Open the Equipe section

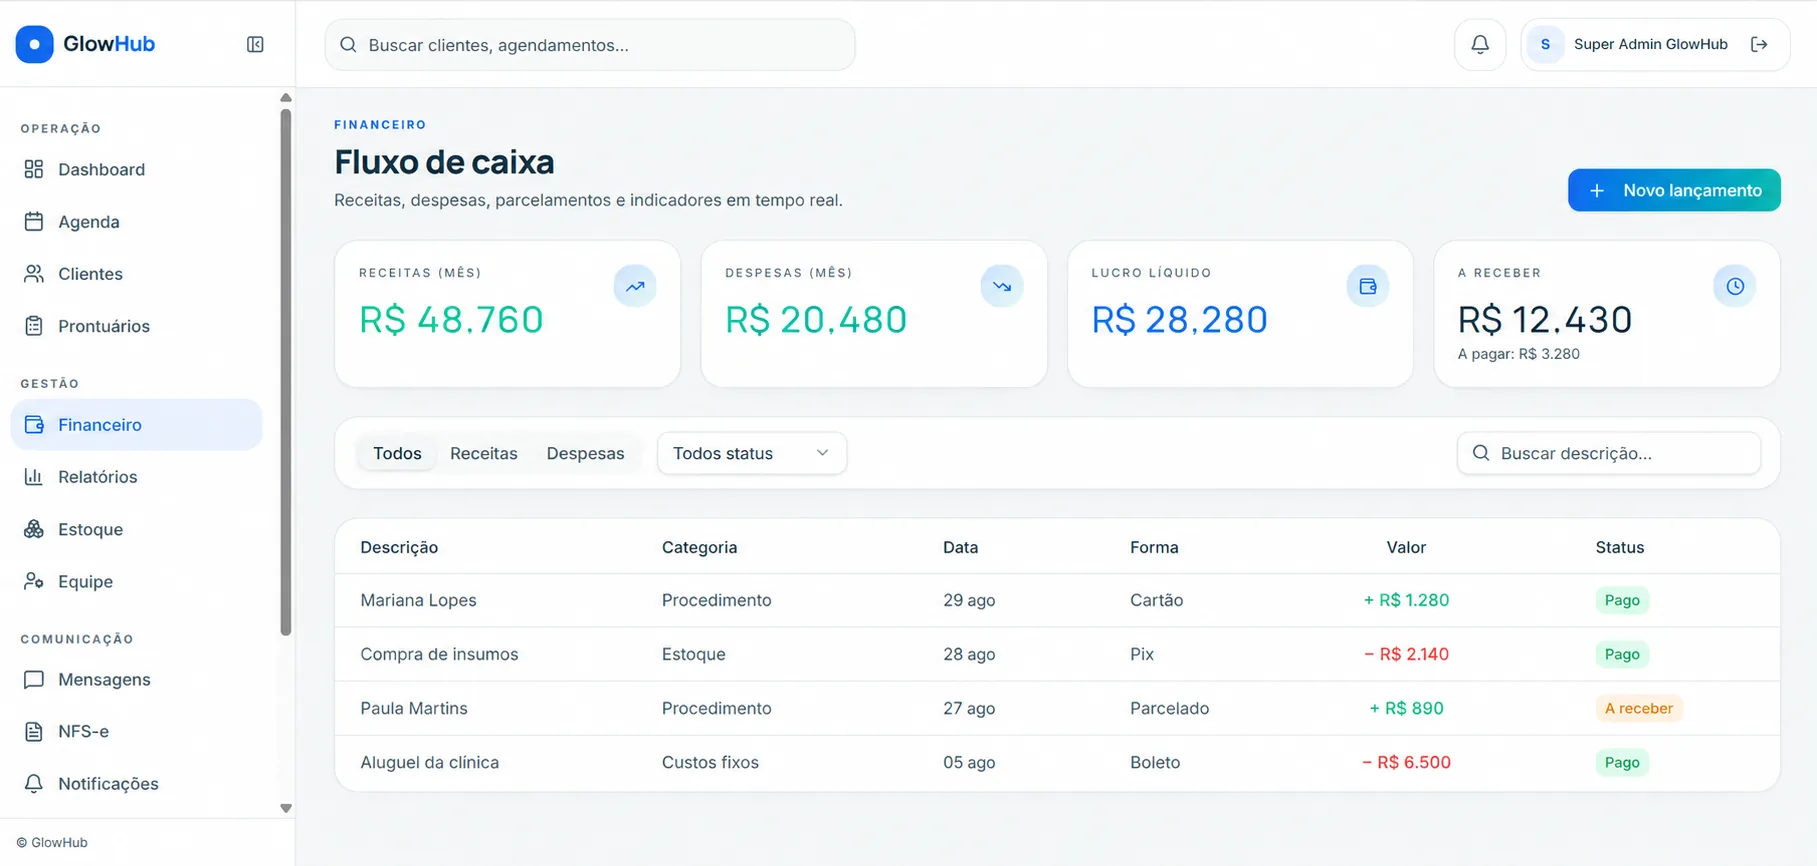(x=137, y=581)
